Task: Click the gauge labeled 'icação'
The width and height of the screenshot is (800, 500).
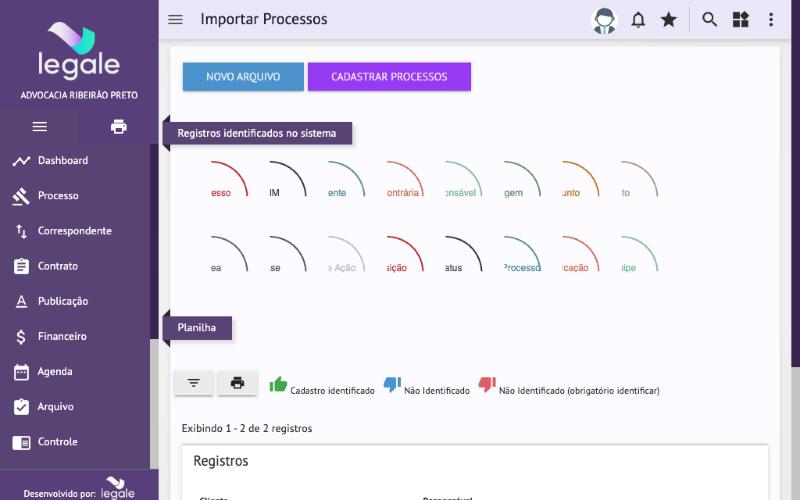Action: 581,255
